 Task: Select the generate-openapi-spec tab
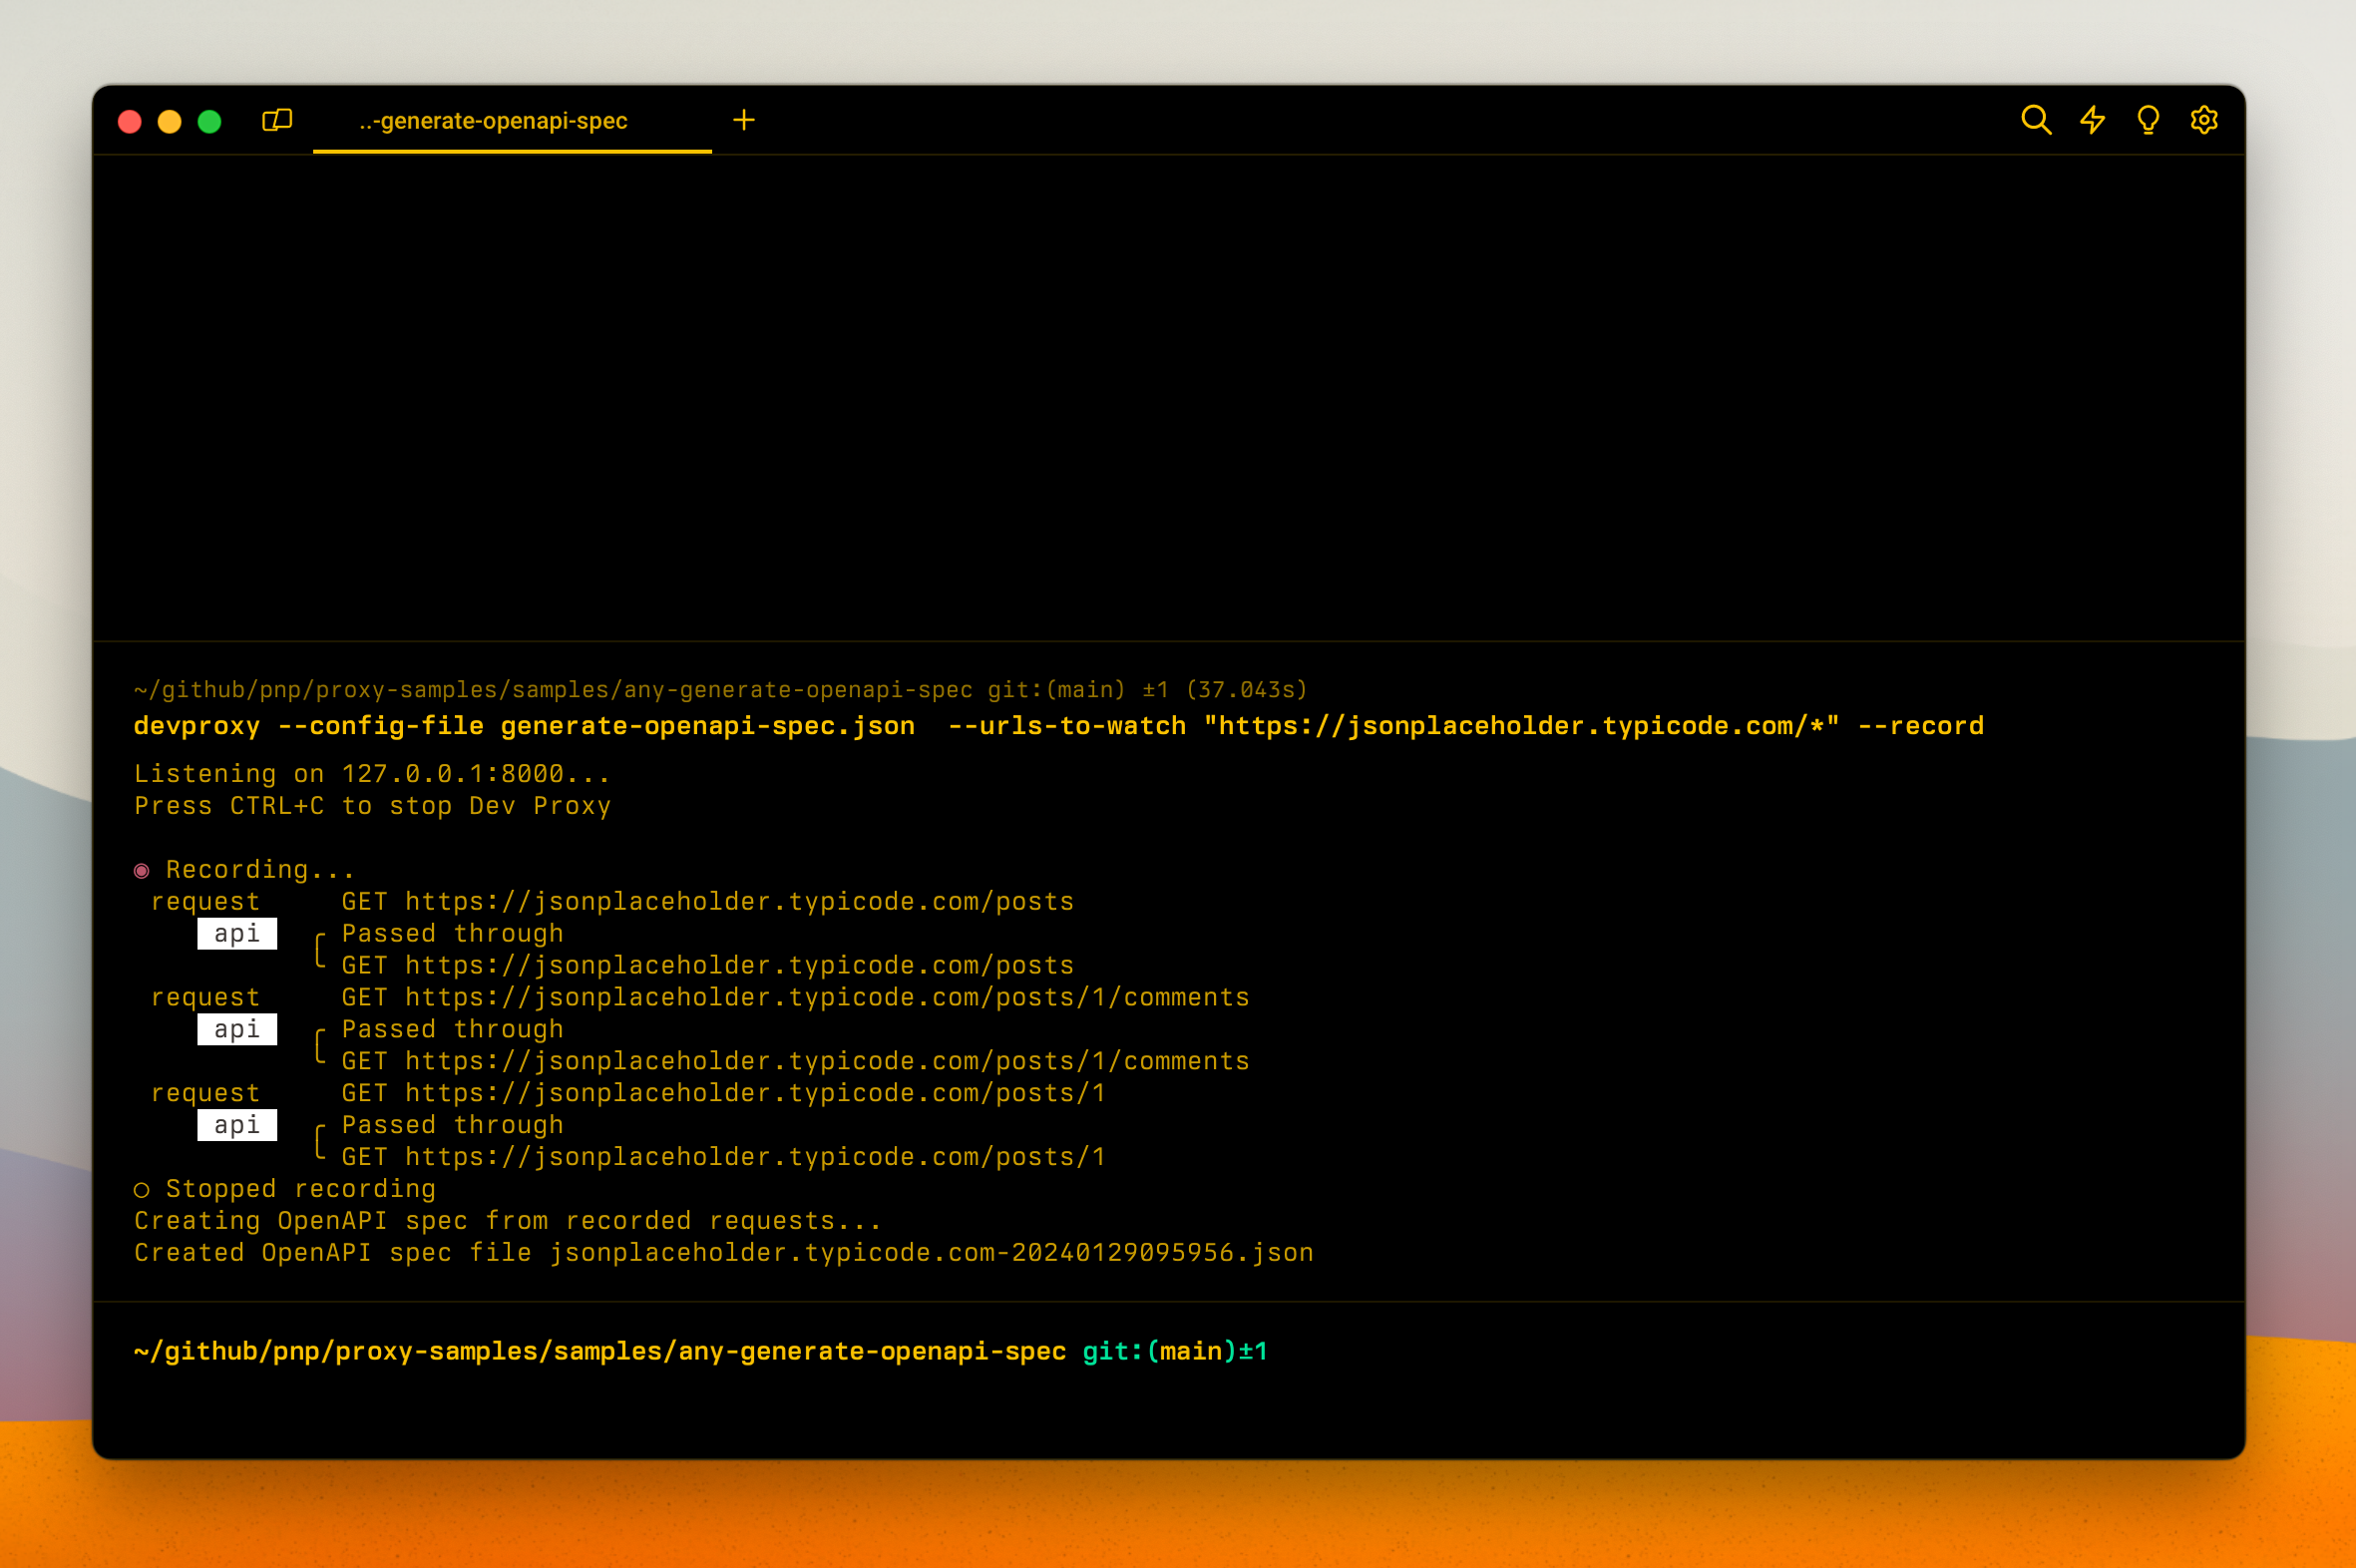[x=494, y=120]
